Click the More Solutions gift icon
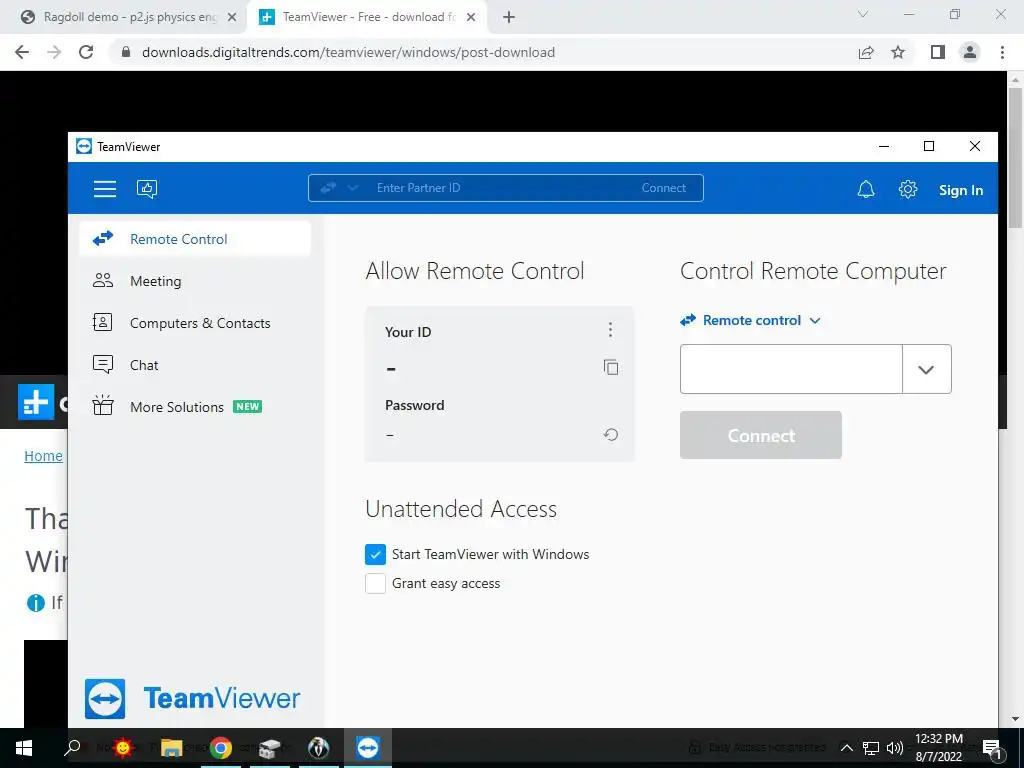Viewport: 1024px width, 768px height. [103, 406]
